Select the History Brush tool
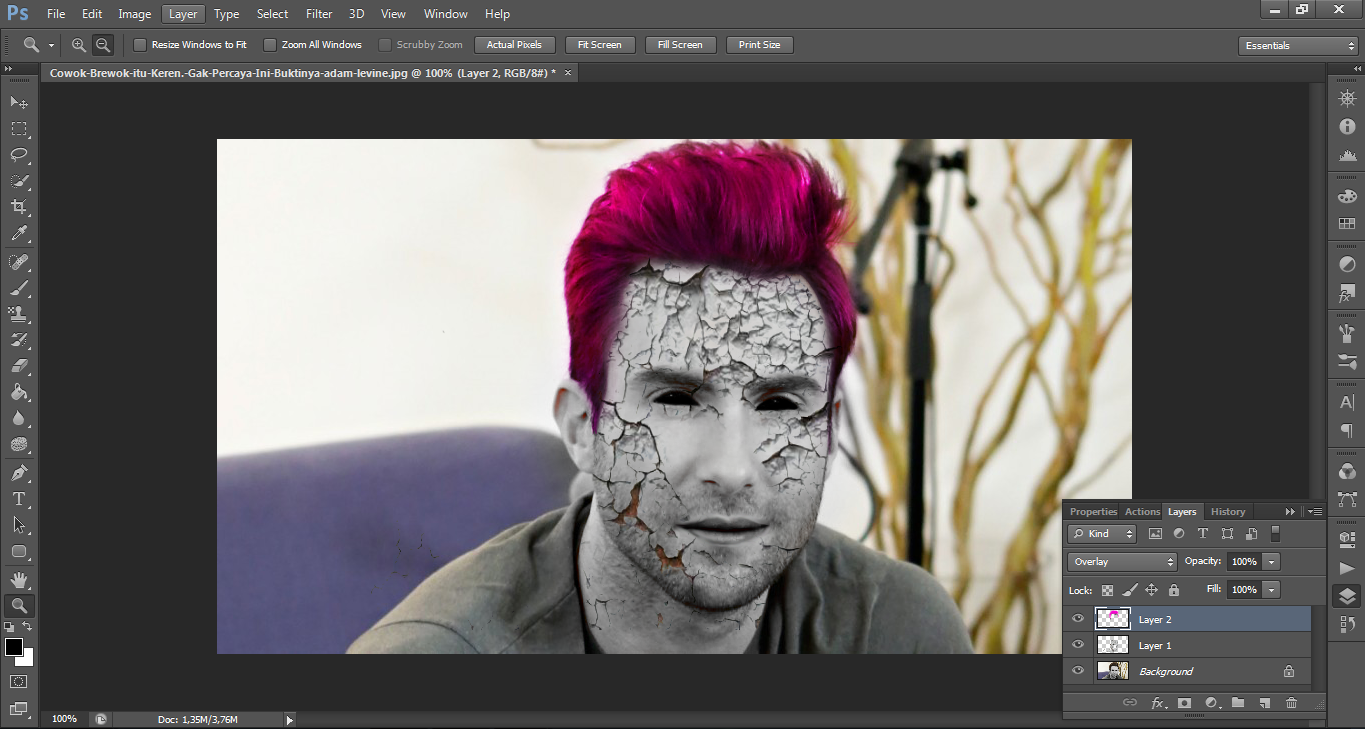Viewport: 1365px width, 729px height. 19,340
